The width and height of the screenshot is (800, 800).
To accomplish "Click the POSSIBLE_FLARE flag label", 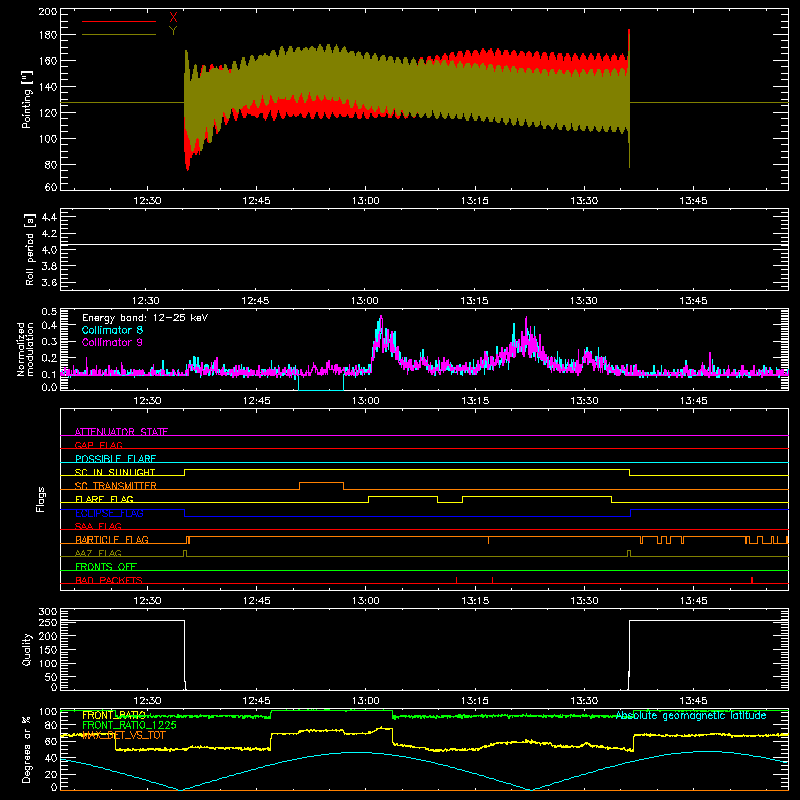I will [115, 459].
